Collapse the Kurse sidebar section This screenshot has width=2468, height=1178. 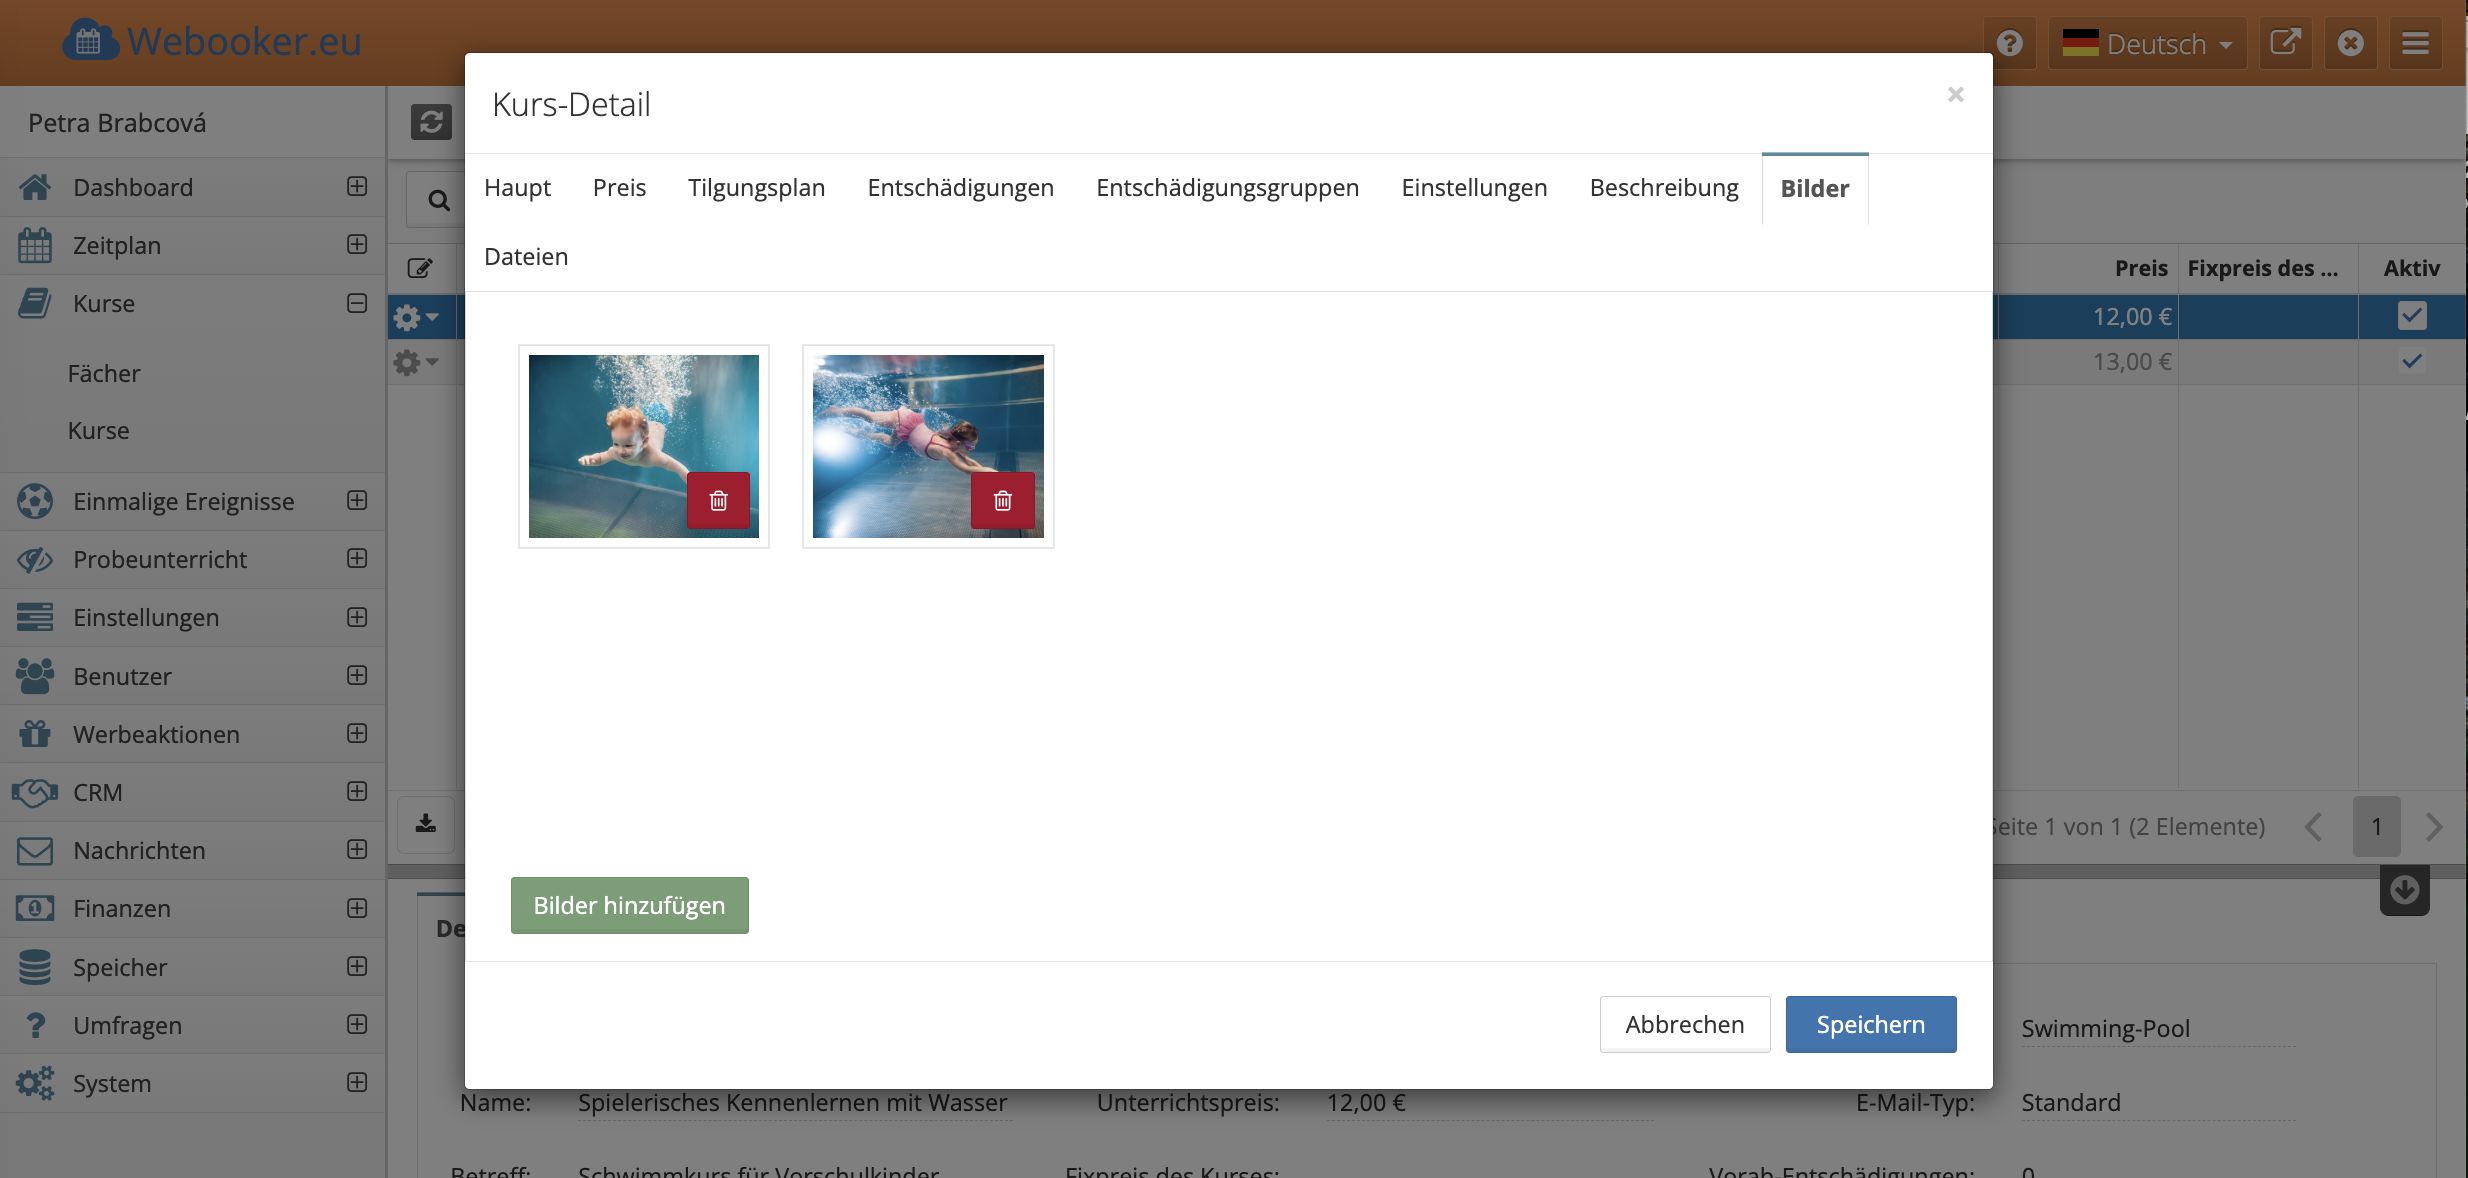click(x=357, y=303)
